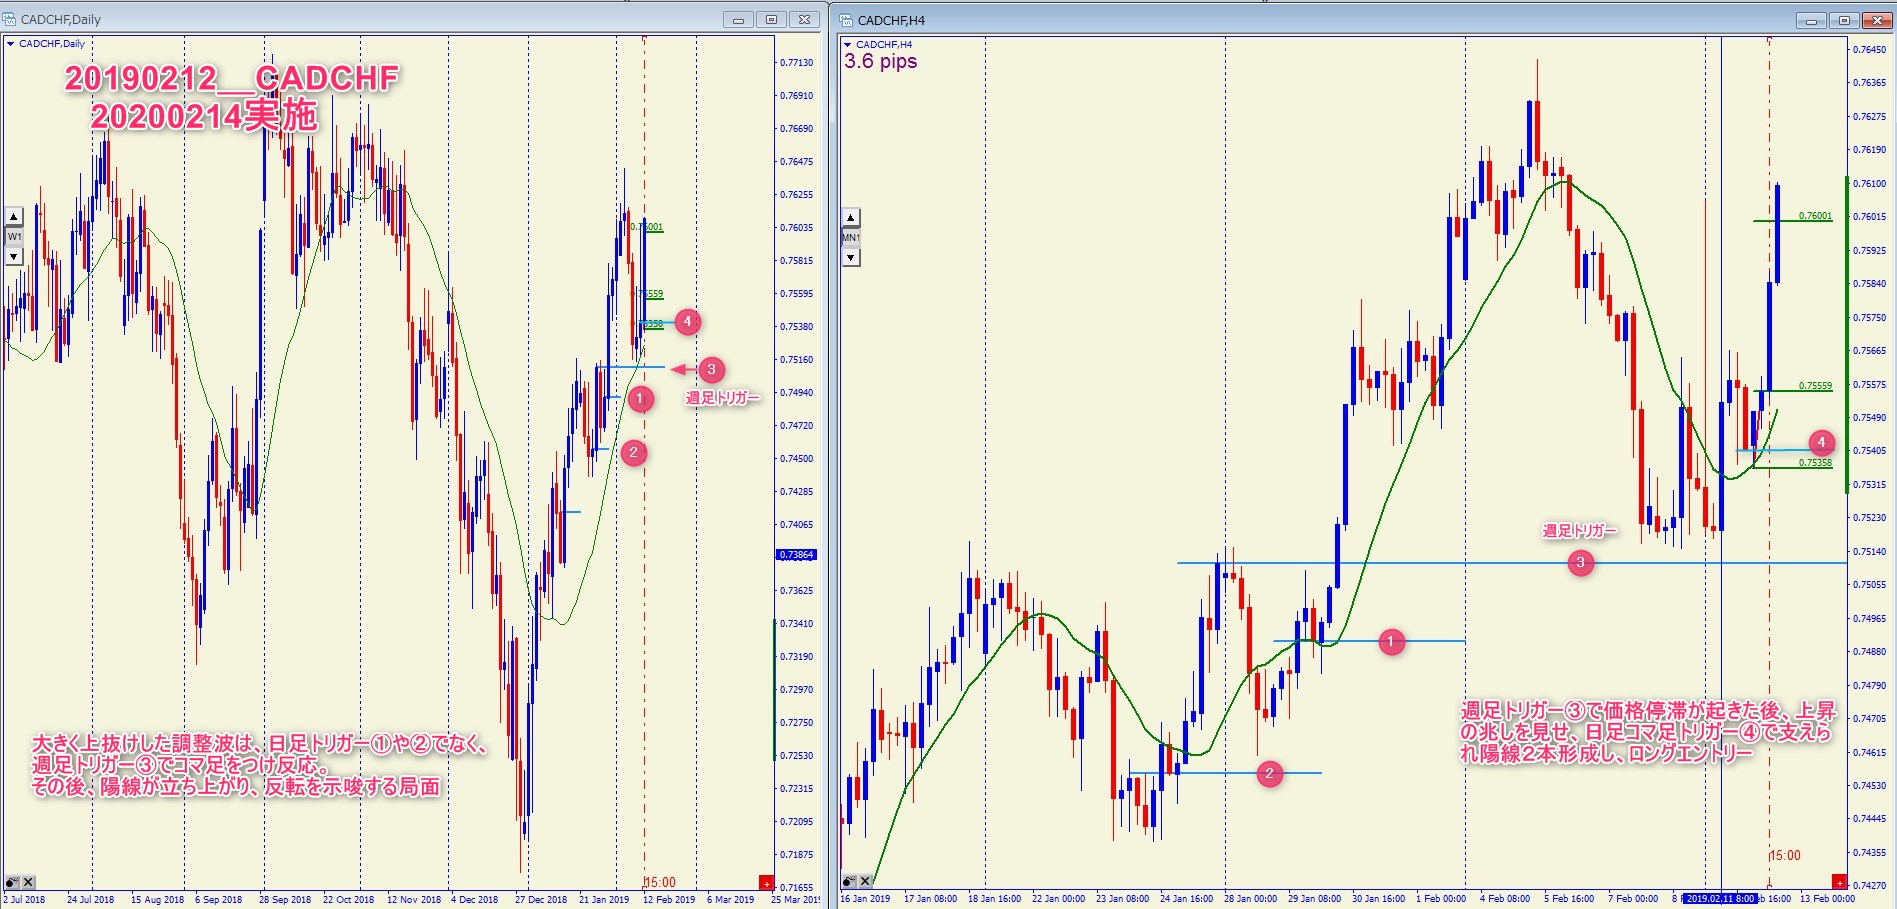Maximize the CADCHF,Daily chart window
The width and height of the screenshot is (1897, 909).
[x=771, y=19]
